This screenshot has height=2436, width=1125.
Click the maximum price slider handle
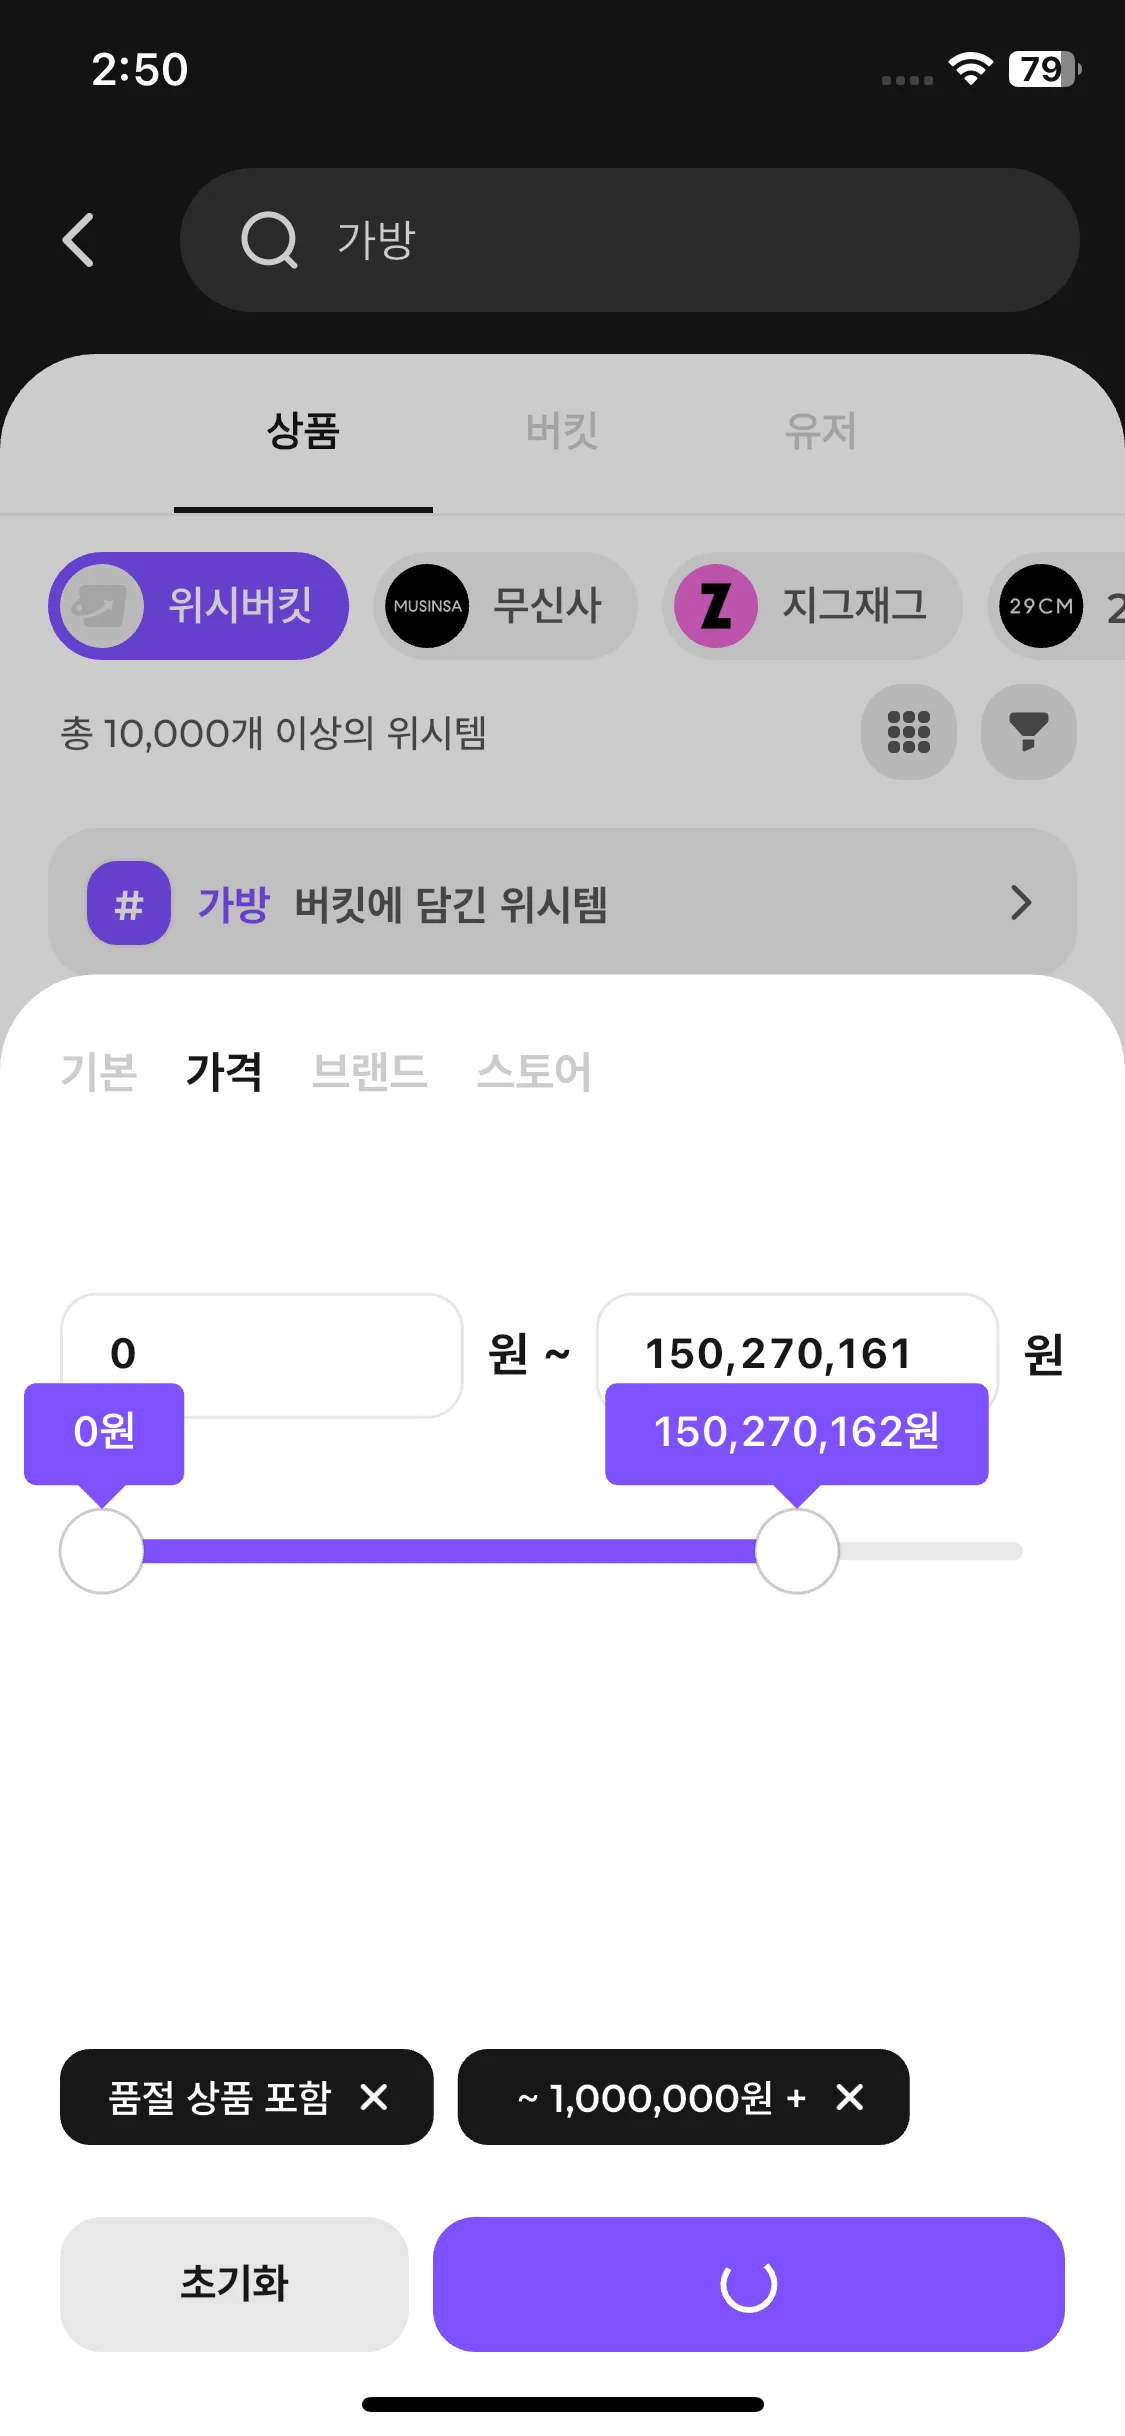(x=797, y=1551)
